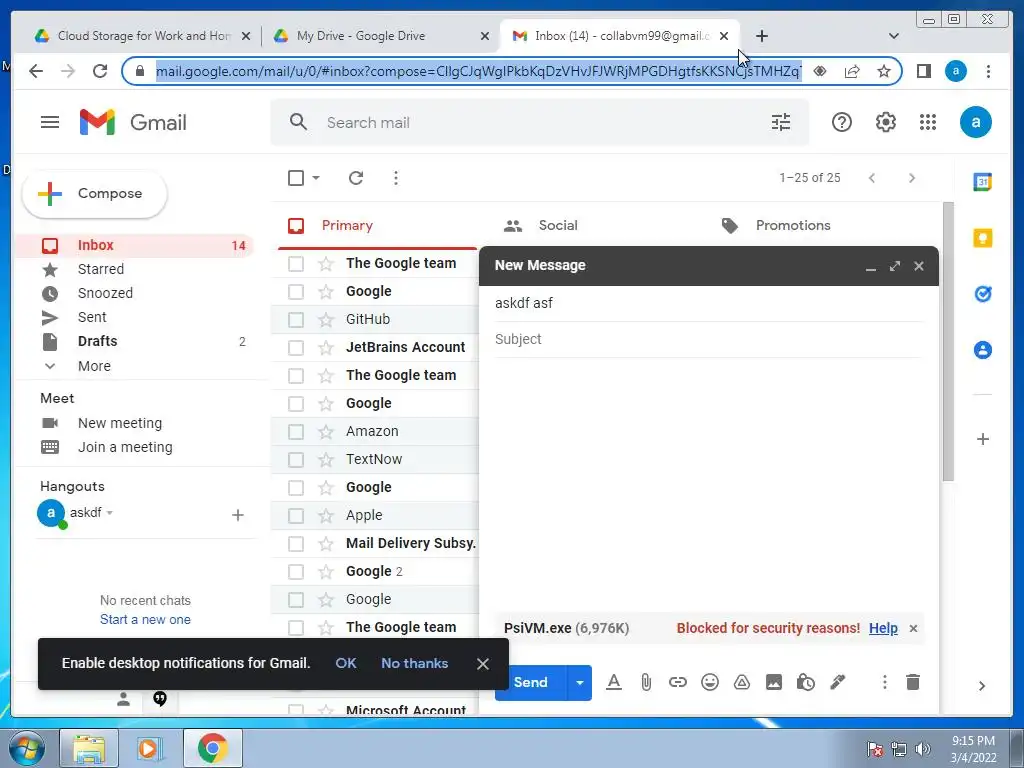Star the GitHub email

(x=325, y=319)
